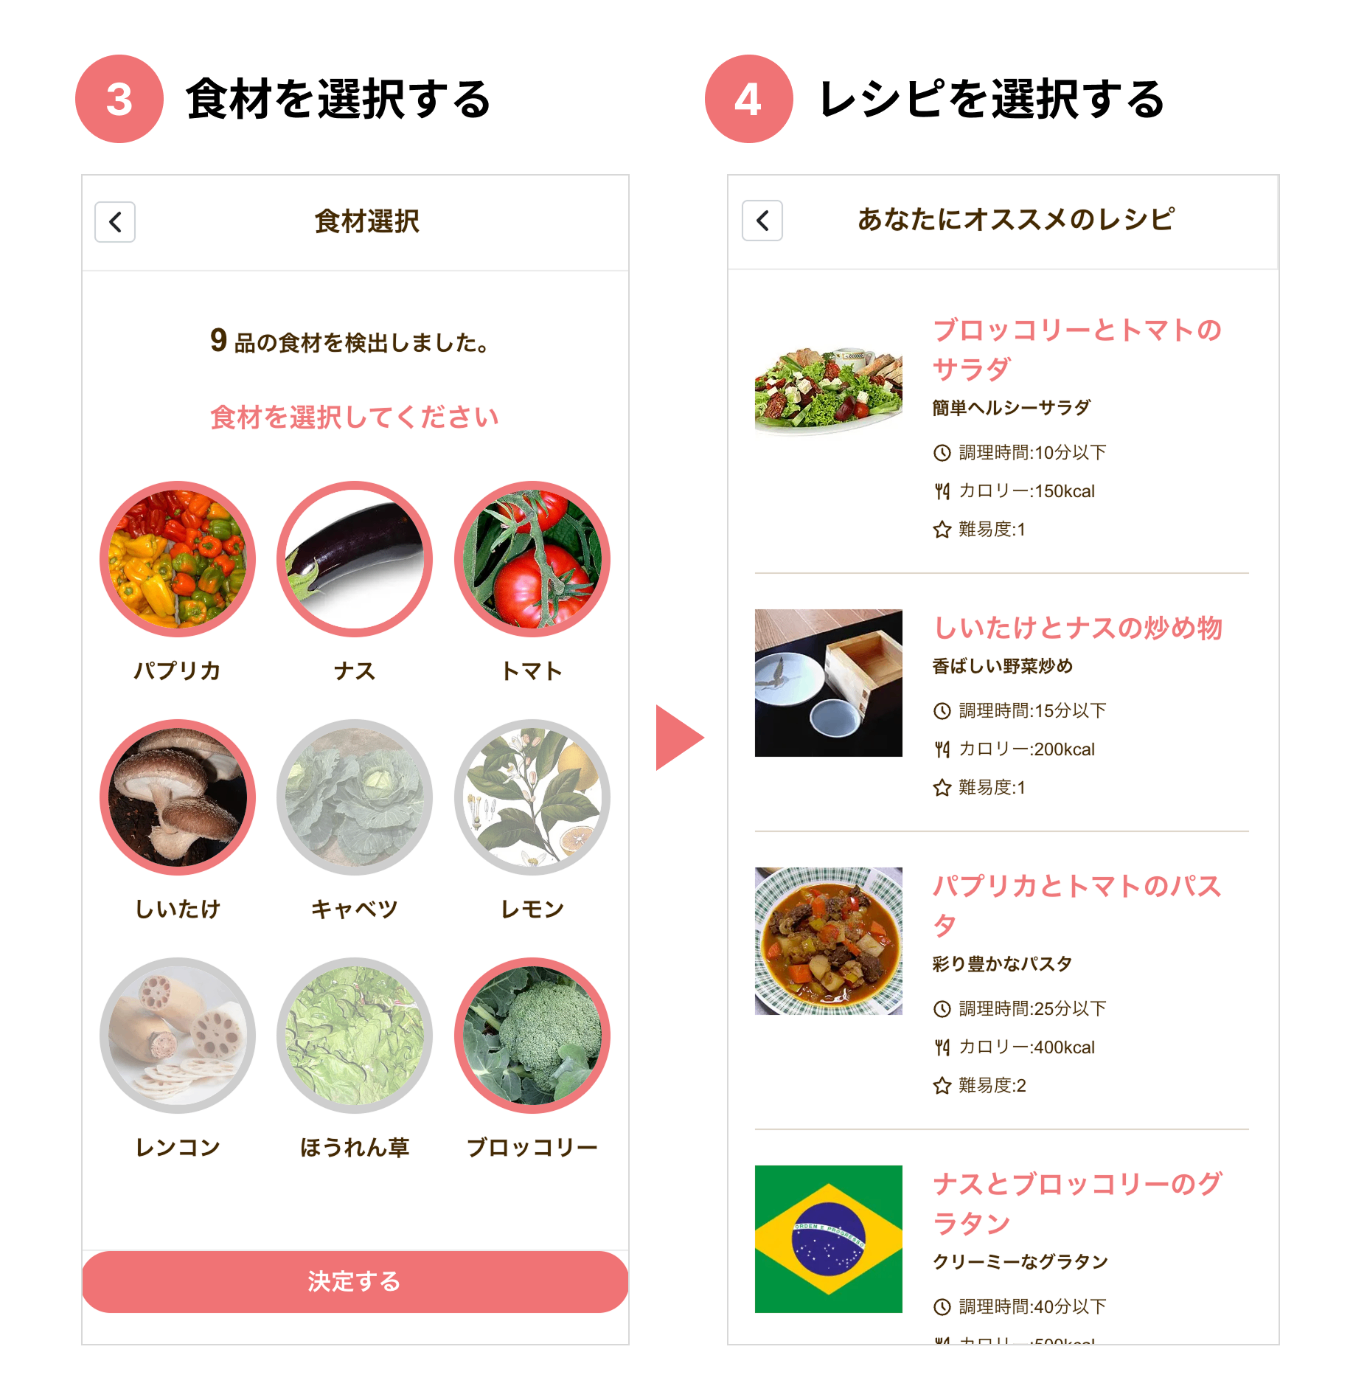Go back from the 食材選択 screen

point(115,222)
